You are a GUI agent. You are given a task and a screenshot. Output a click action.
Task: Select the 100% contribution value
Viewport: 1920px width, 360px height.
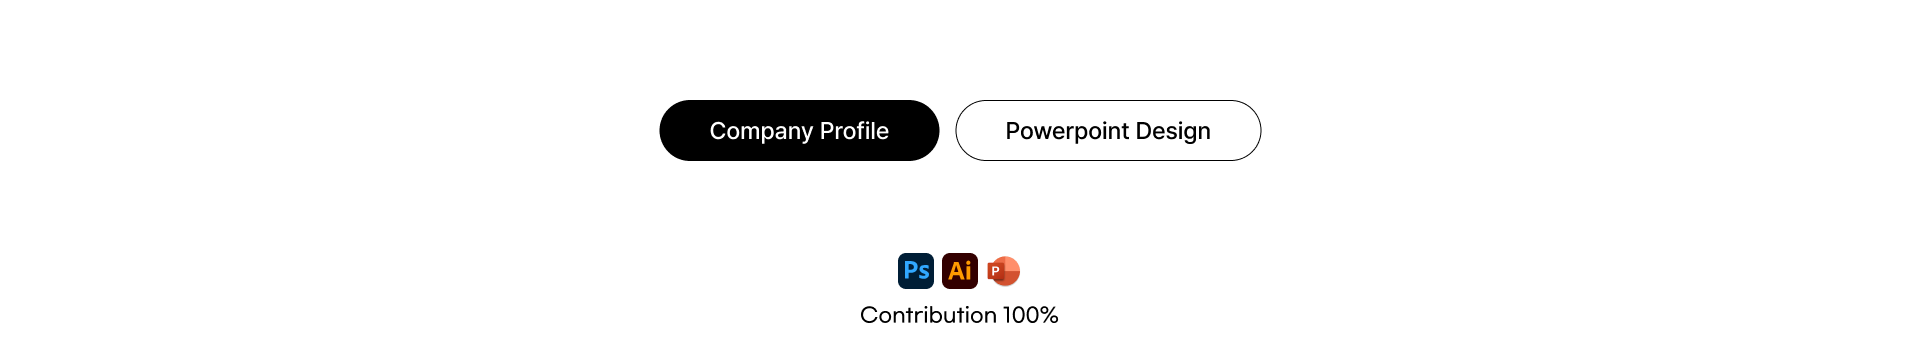1030,315
